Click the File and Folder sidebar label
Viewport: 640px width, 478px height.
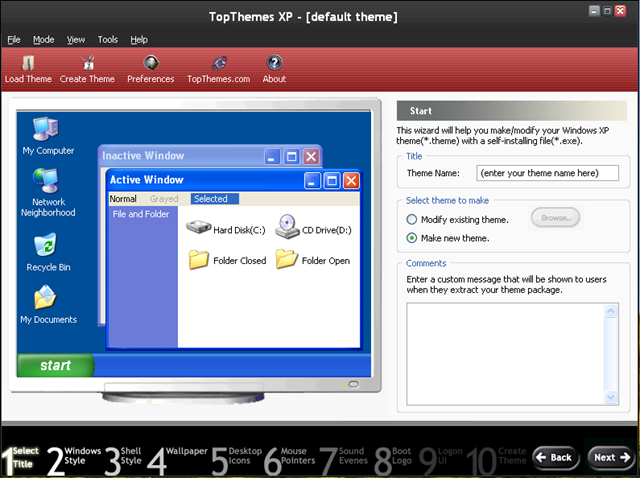tap(141, 214)
